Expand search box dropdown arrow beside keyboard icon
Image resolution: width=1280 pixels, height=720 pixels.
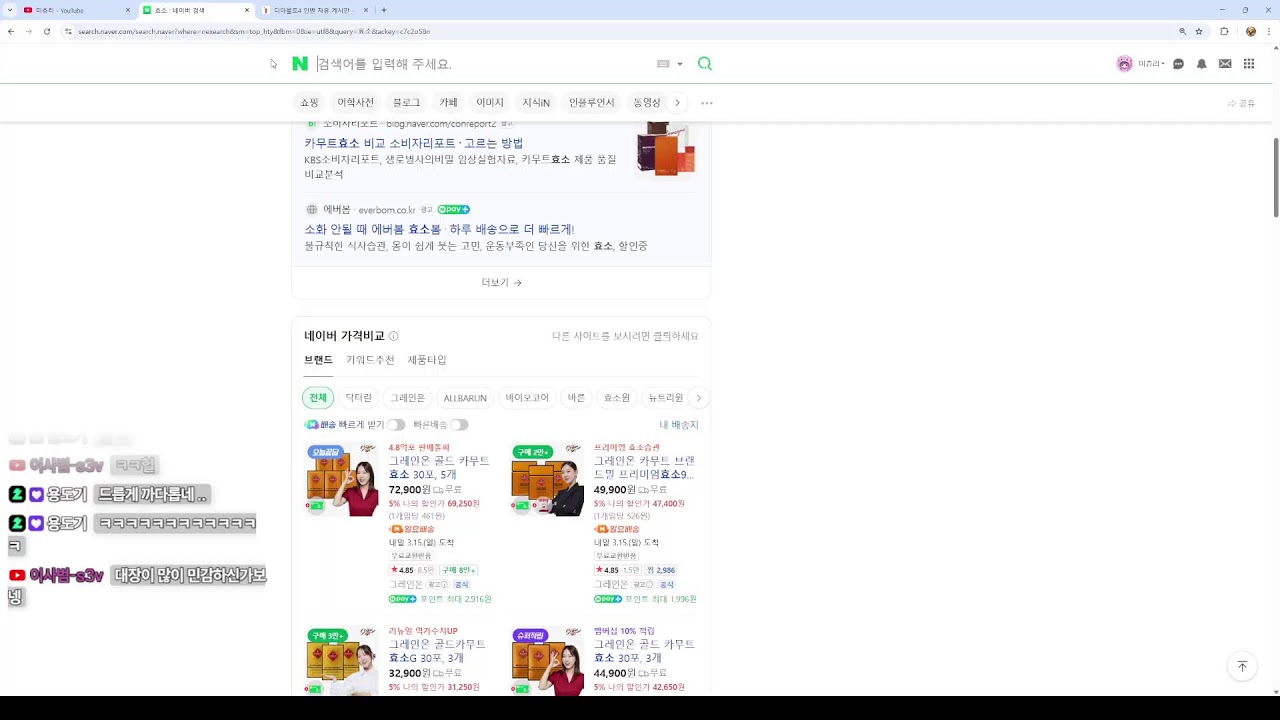pyautogui.click(x=680, y=64)
